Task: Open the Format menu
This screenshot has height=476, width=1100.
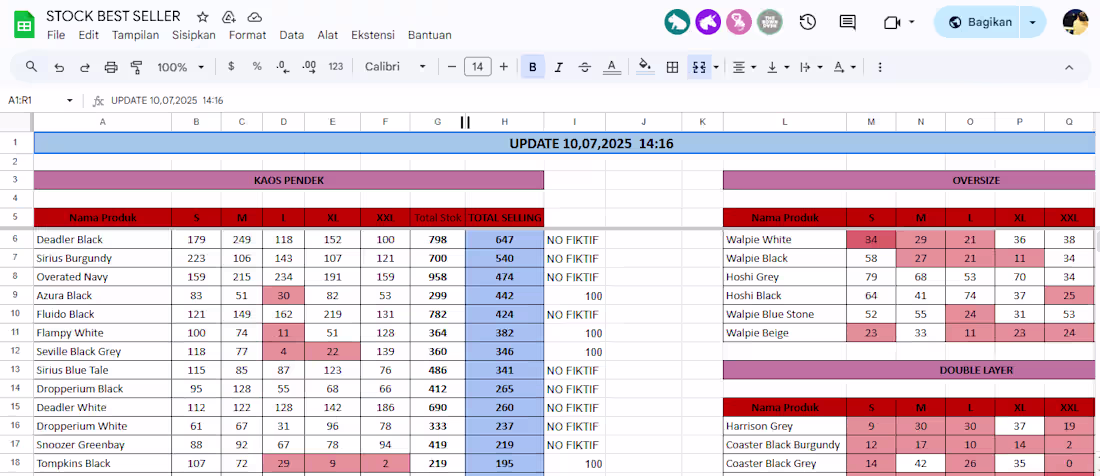Action: pyautogui.click(x=248, y=35)
